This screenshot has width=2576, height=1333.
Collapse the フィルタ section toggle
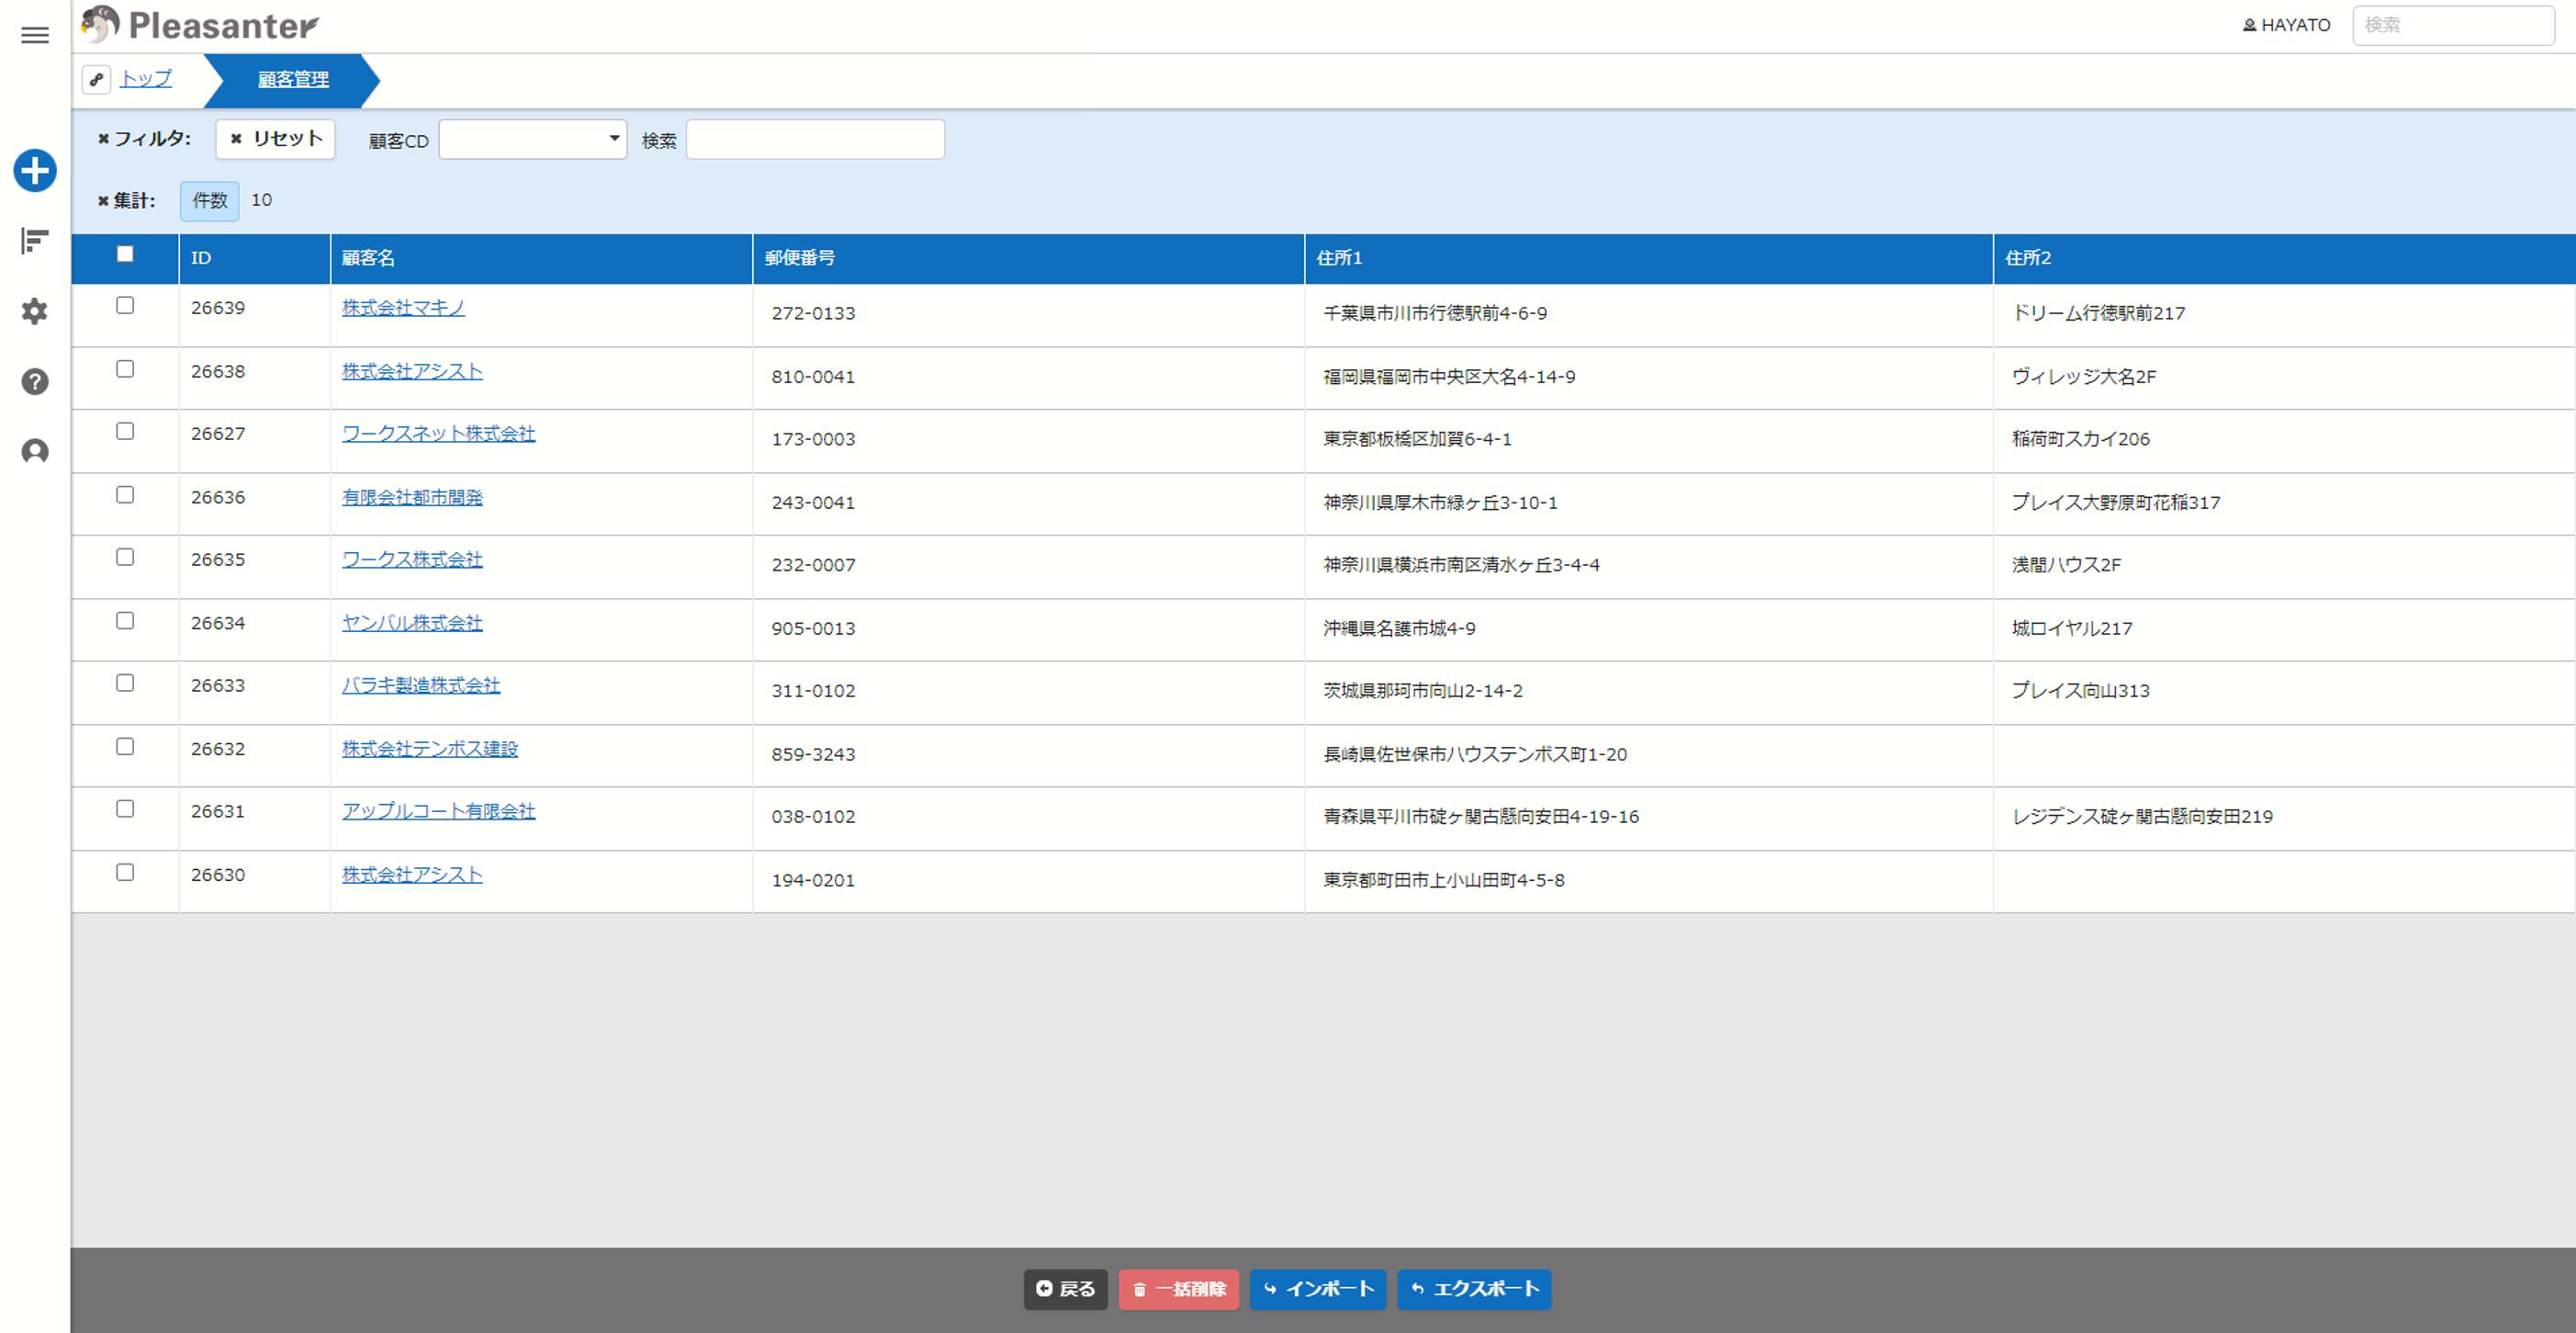click(144, 138)
